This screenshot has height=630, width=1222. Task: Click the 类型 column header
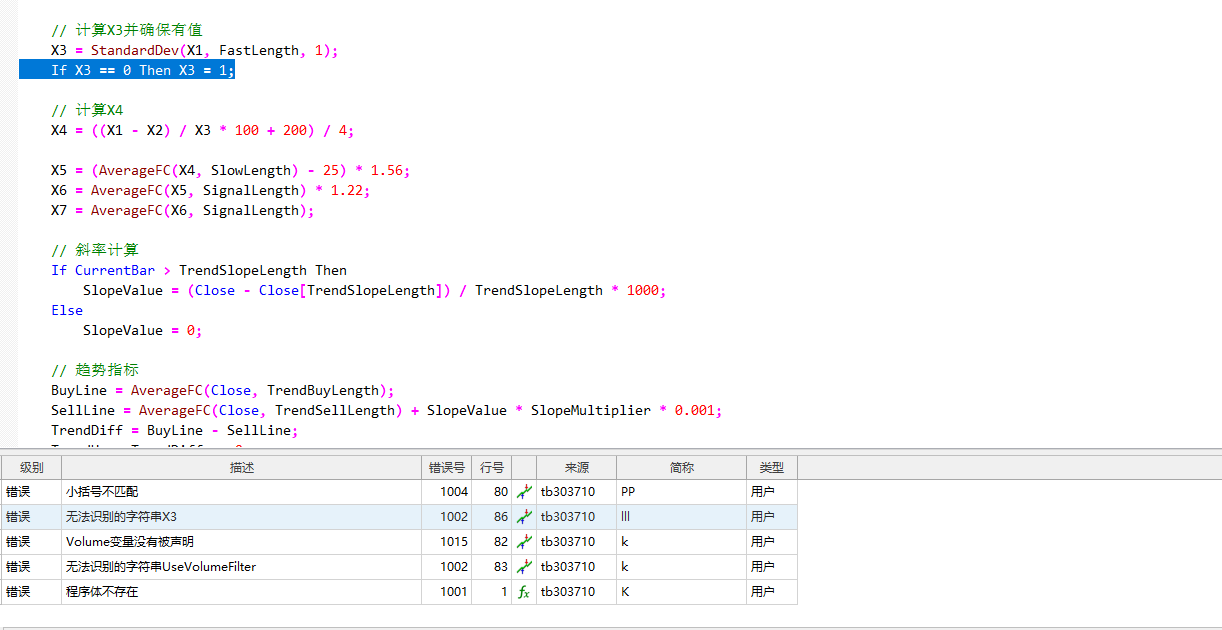[x=771, y=467]
